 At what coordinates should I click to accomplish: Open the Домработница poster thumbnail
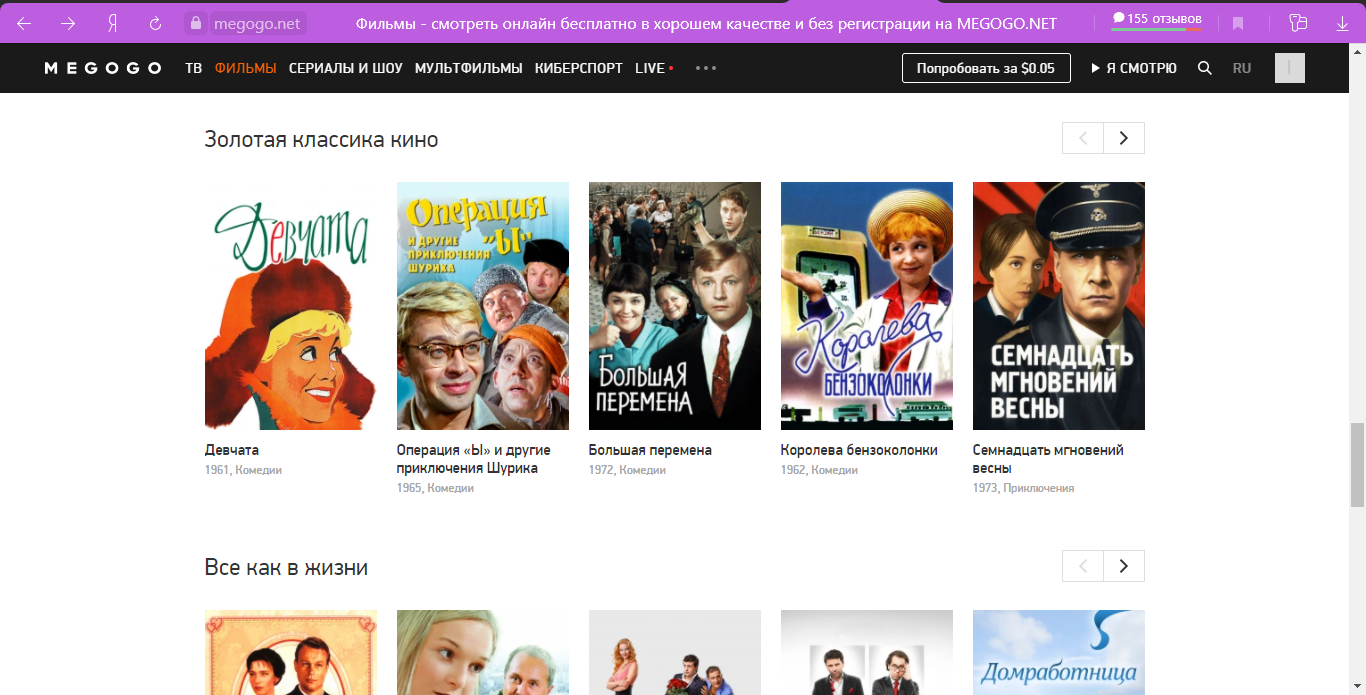1059,652
